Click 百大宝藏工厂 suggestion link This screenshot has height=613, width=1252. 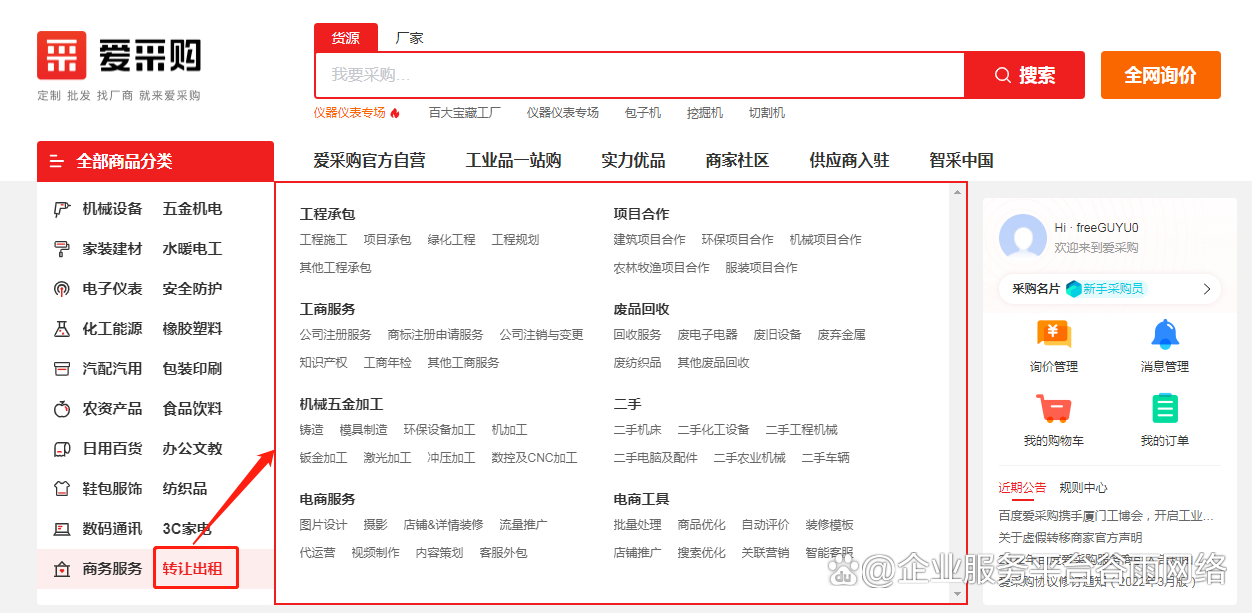tap(465, 113)
